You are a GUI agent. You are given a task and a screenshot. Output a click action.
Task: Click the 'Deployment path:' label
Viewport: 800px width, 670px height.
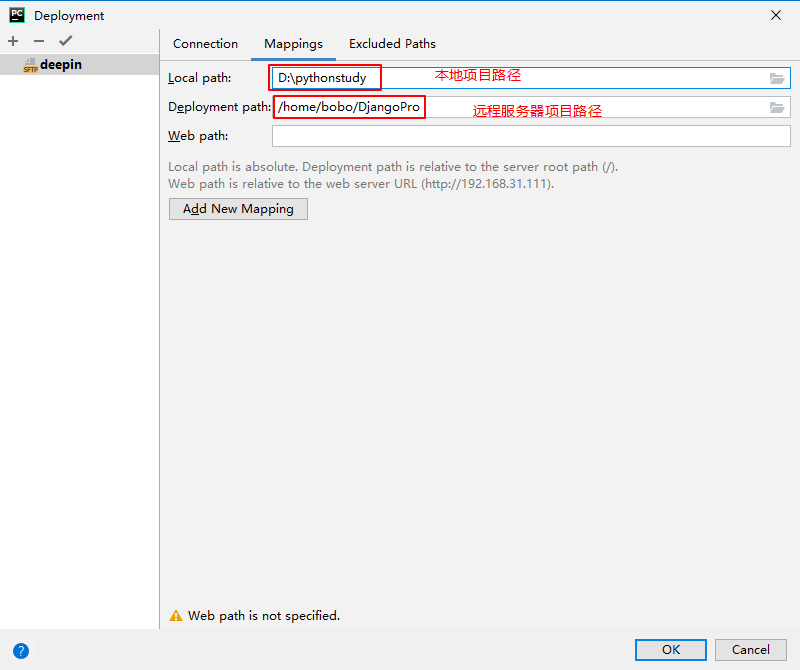[x=219, y=107]
